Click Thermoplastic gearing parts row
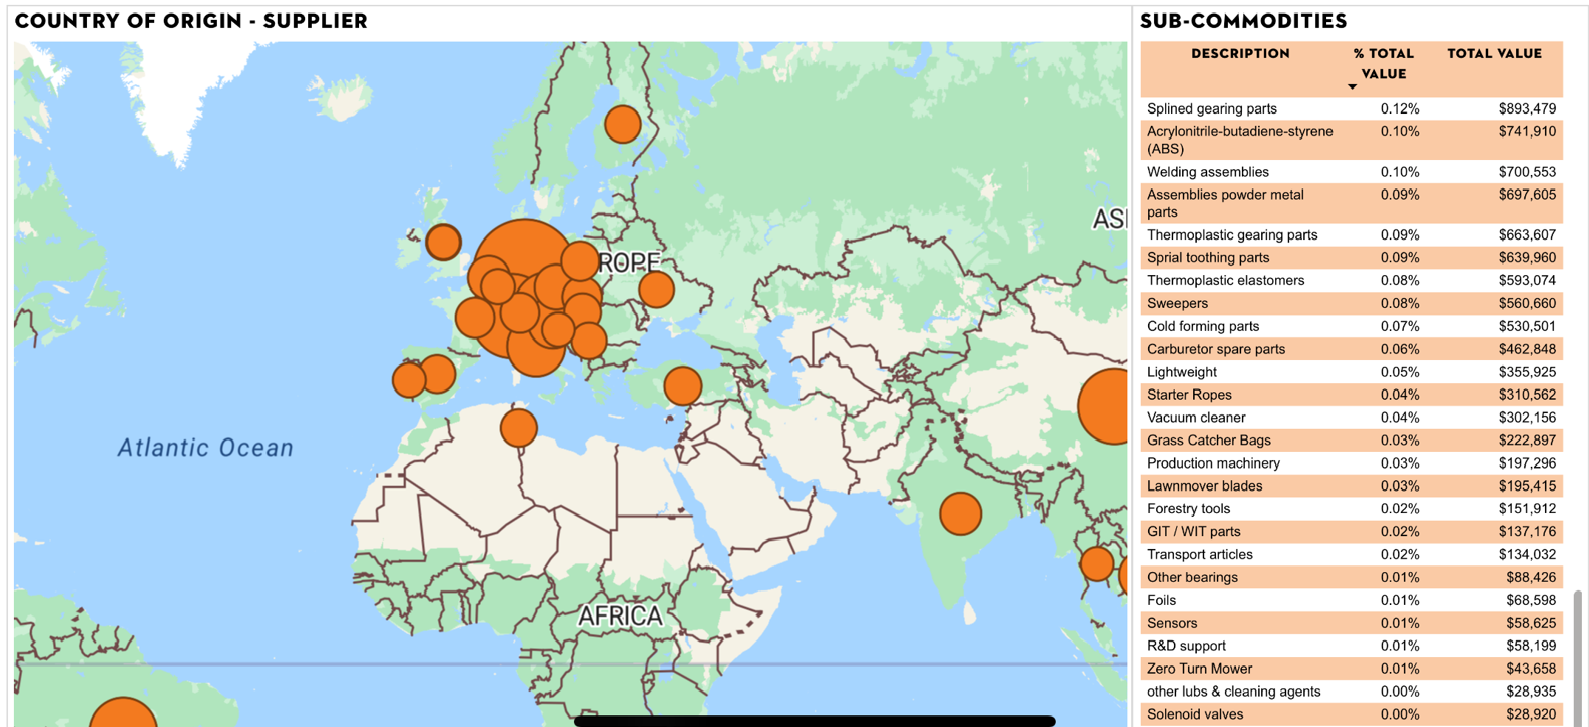This screenshot has height=727, width=1589. [x=1351, y=235]
